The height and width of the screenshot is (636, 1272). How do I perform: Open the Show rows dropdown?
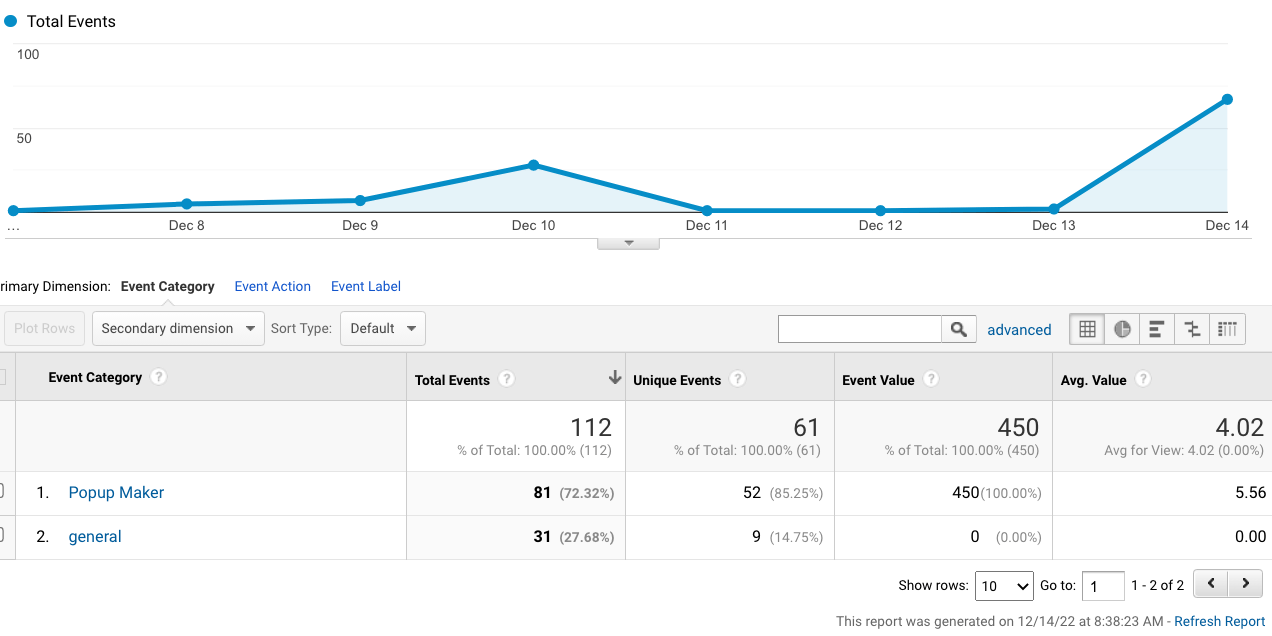(x=1004, y=585)
